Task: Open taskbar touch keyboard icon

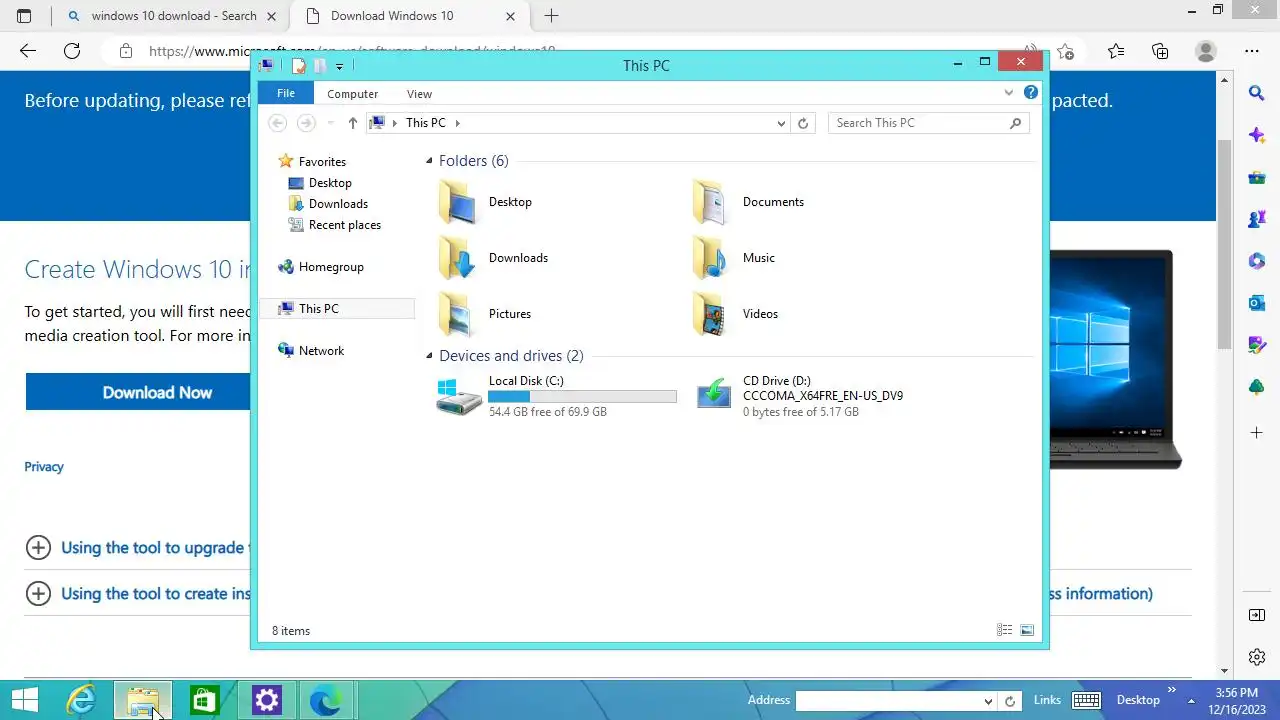Action: [1086, 700]
